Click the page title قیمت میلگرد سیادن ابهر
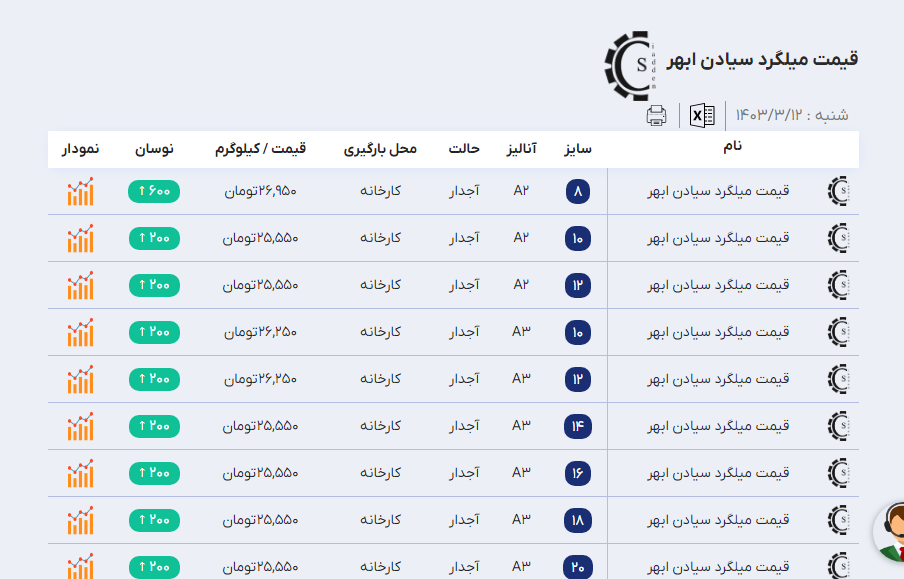The width and height of the screenshot is (904, 579). pyautogui.click(x=763, y=59)
